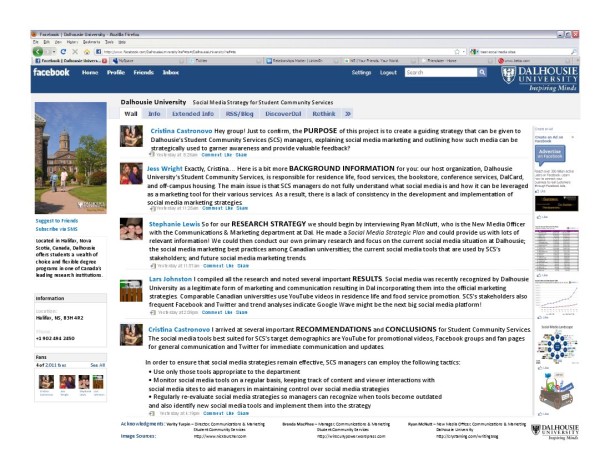This screenshot has height=471, width=610.
Task: Click See All in the Fans box
Action: 98,365
